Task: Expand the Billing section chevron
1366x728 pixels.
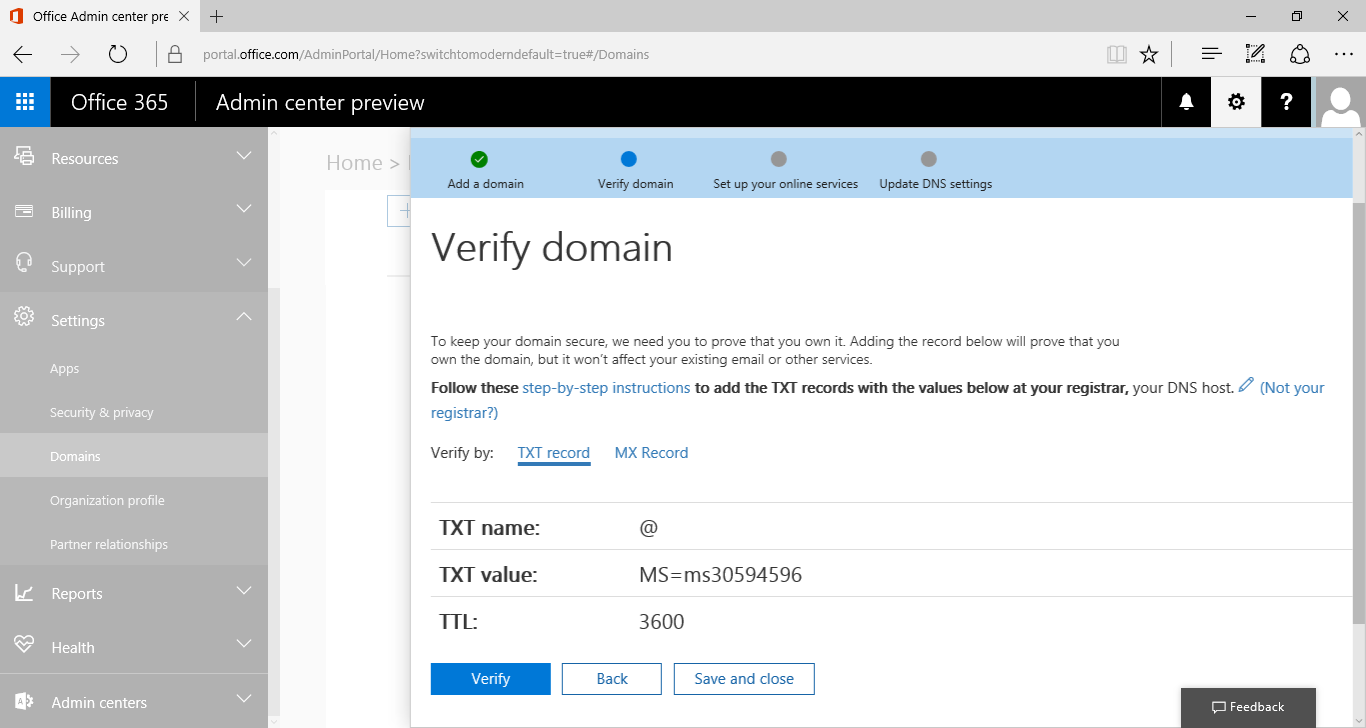Action: [243, 210]
